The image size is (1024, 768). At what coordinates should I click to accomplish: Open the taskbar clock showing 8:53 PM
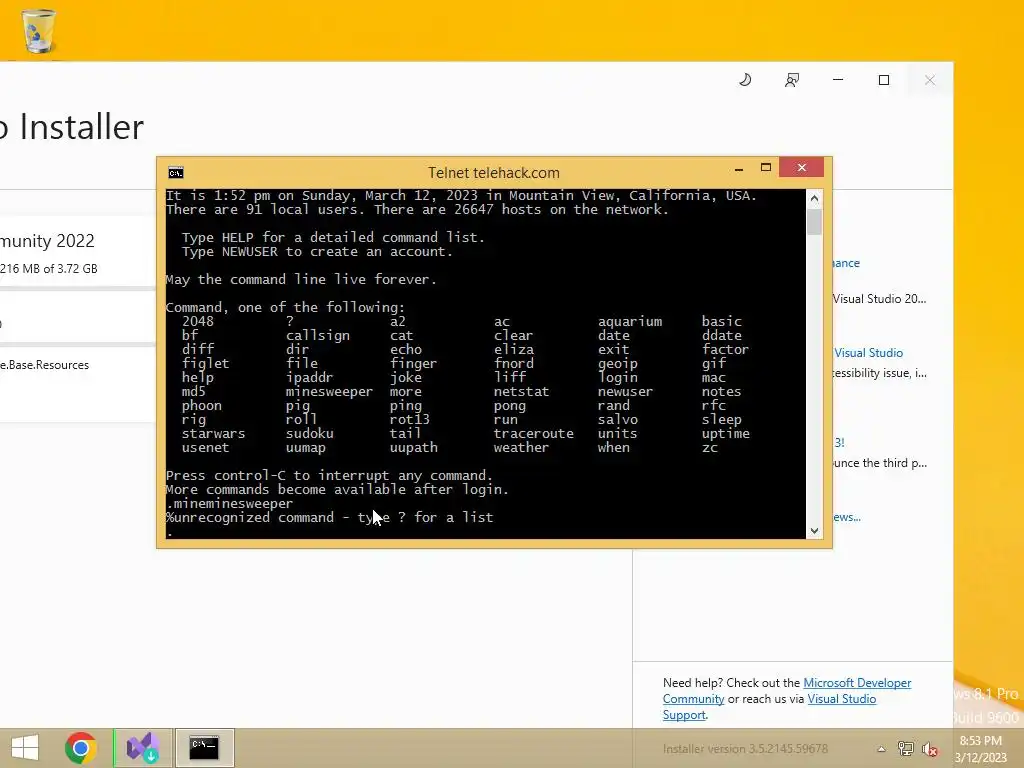[x=981, y=749]
